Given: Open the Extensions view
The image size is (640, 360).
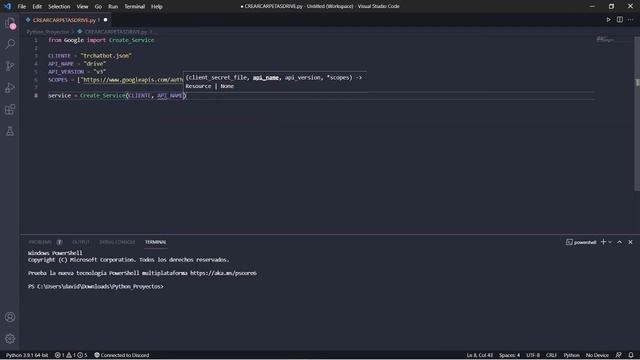Looking at the screenshot, I should tap(10, 109).
